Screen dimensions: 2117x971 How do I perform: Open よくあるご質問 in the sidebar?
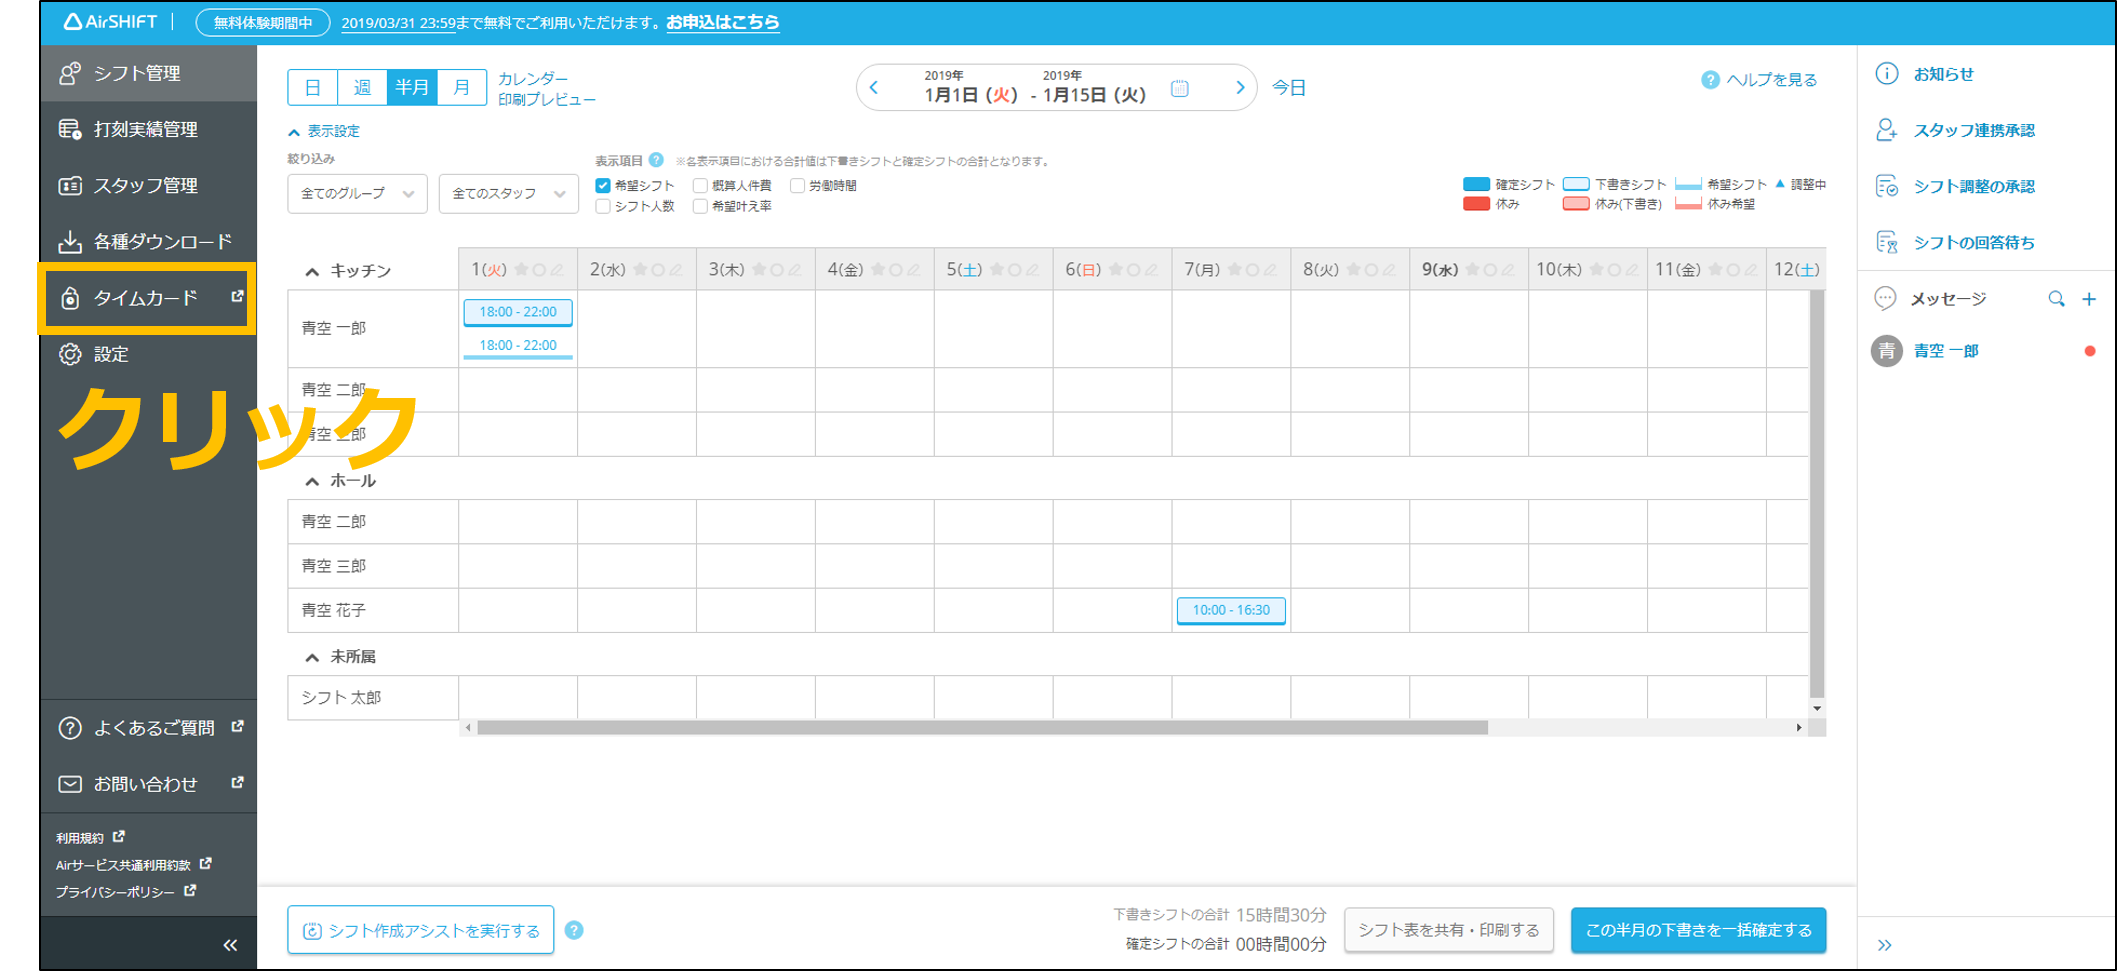(148, 728)
